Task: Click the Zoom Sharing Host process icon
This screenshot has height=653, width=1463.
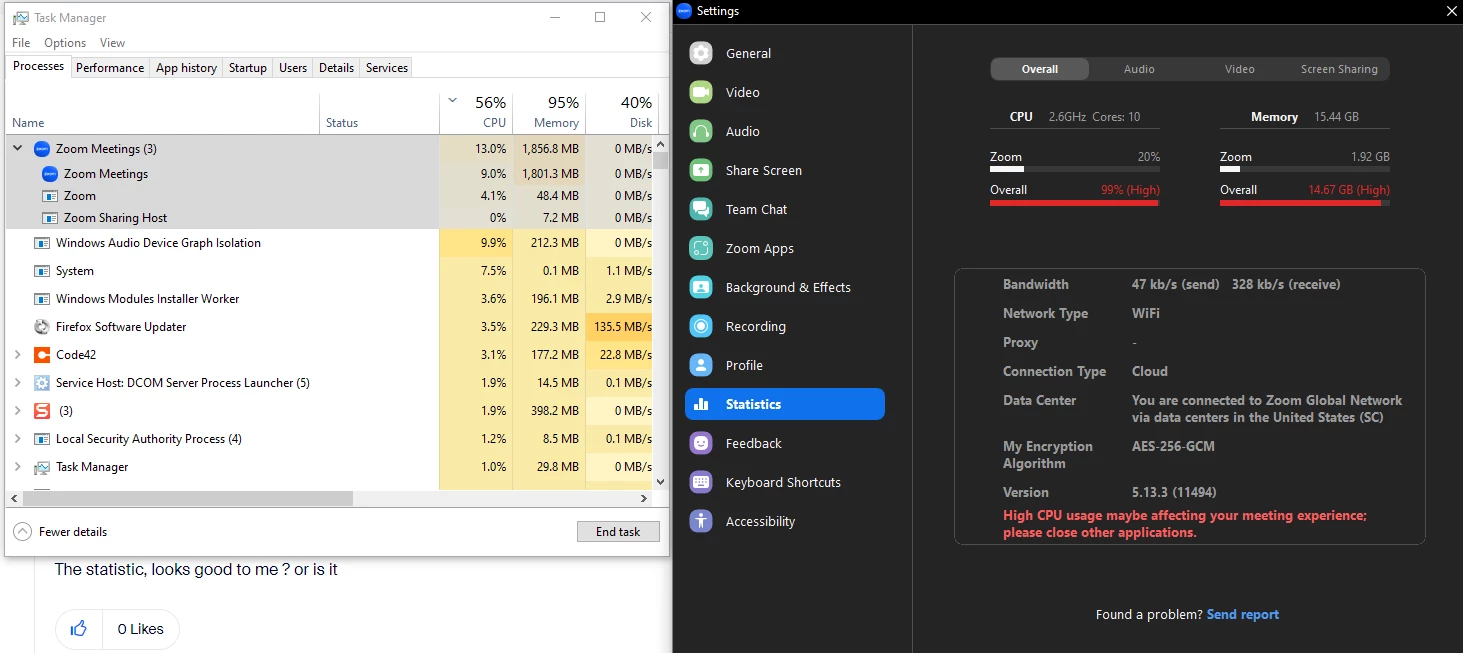Action: pos(50,218)
